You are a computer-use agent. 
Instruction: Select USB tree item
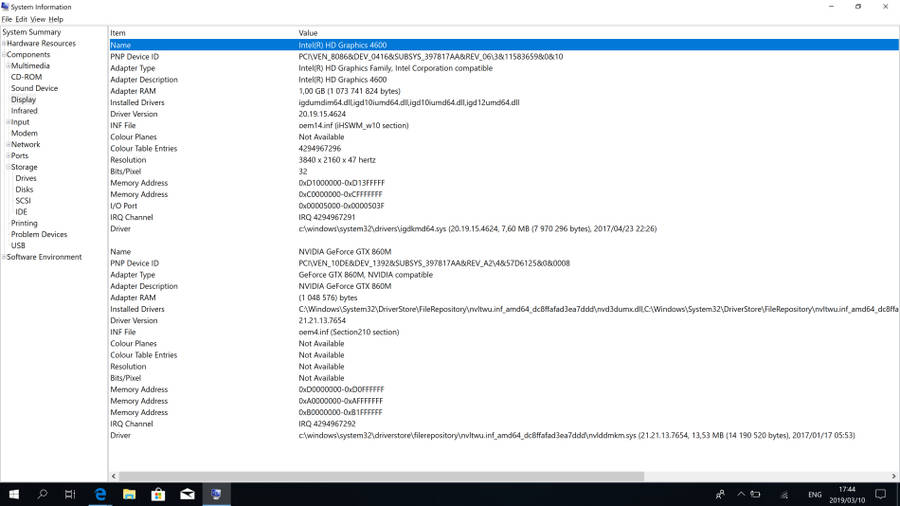point(18,246)
